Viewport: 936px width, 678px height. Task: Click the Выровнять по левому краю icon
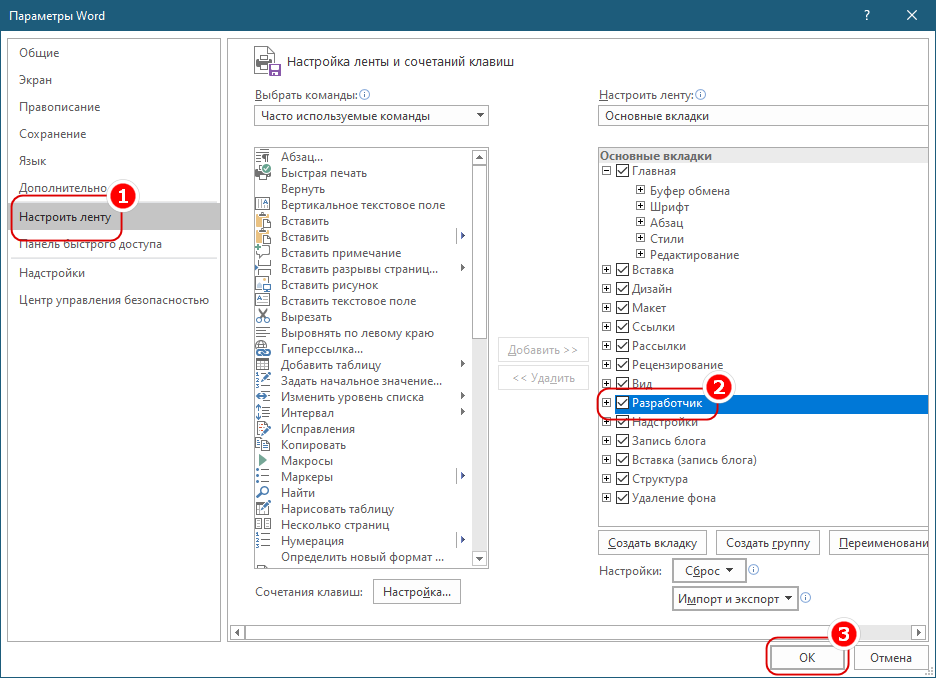pyautogui.click(x=263, y=333)
